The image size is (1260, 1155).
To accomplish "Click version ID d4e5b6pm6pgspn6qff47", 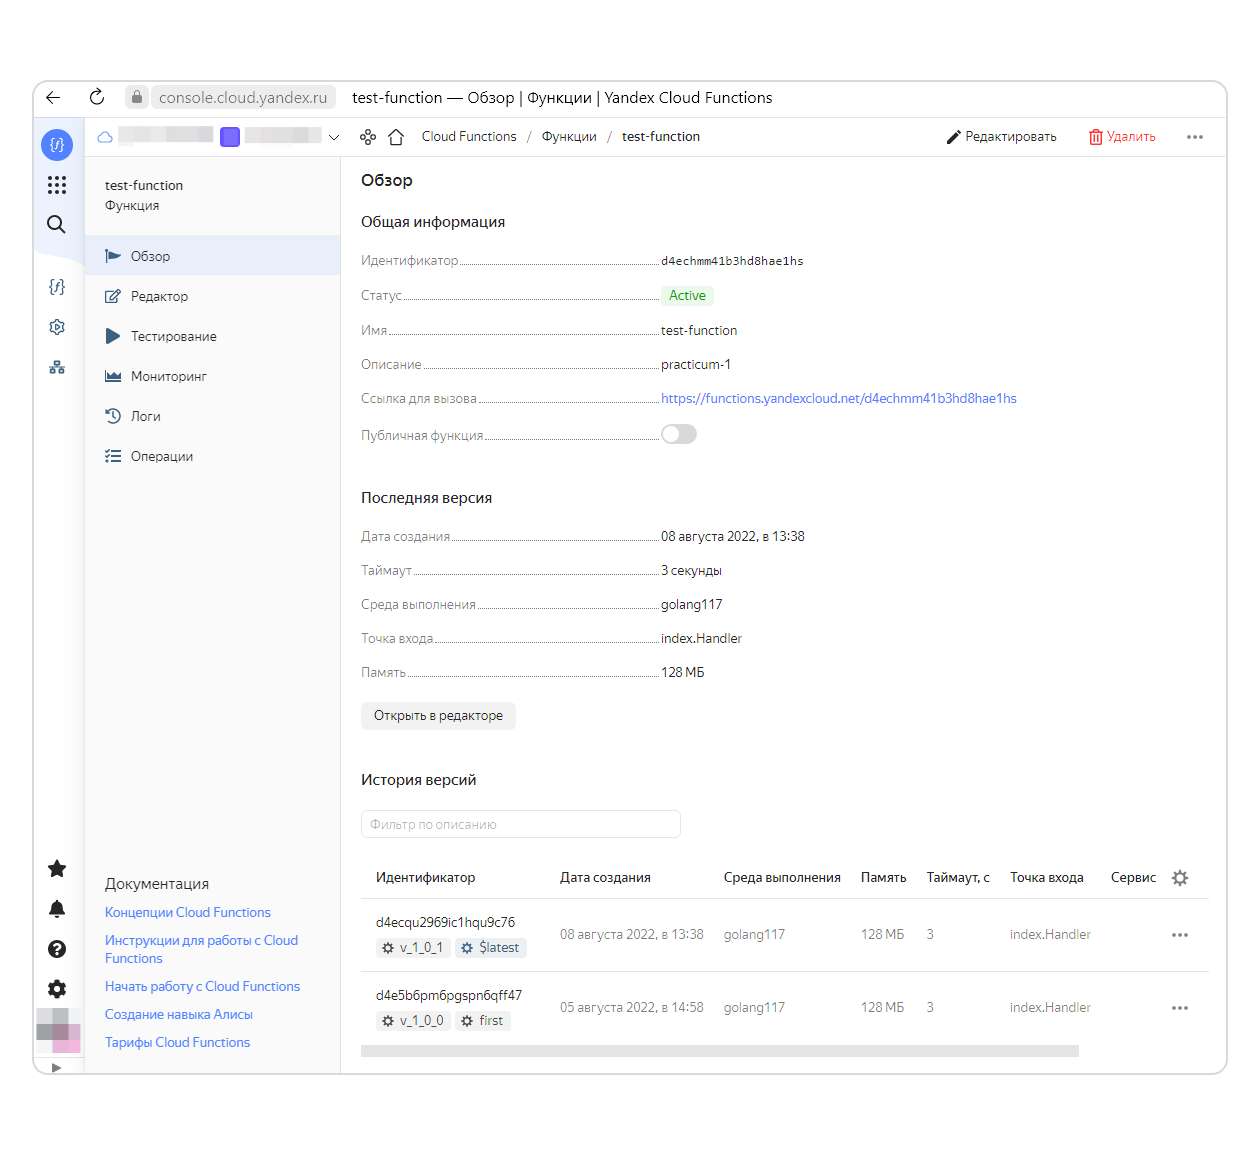I will point(449,996).
